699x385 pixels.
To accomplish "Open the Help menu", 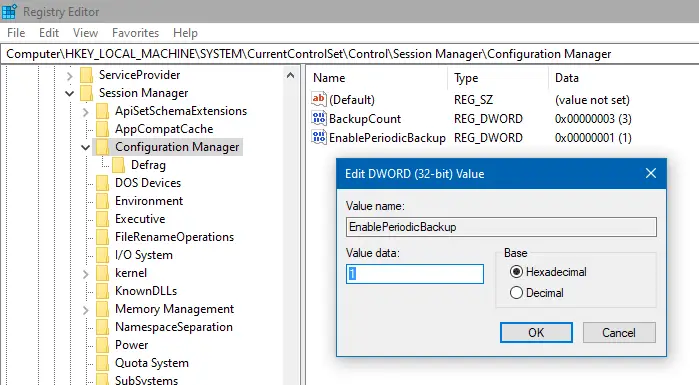I will point(185,33).
